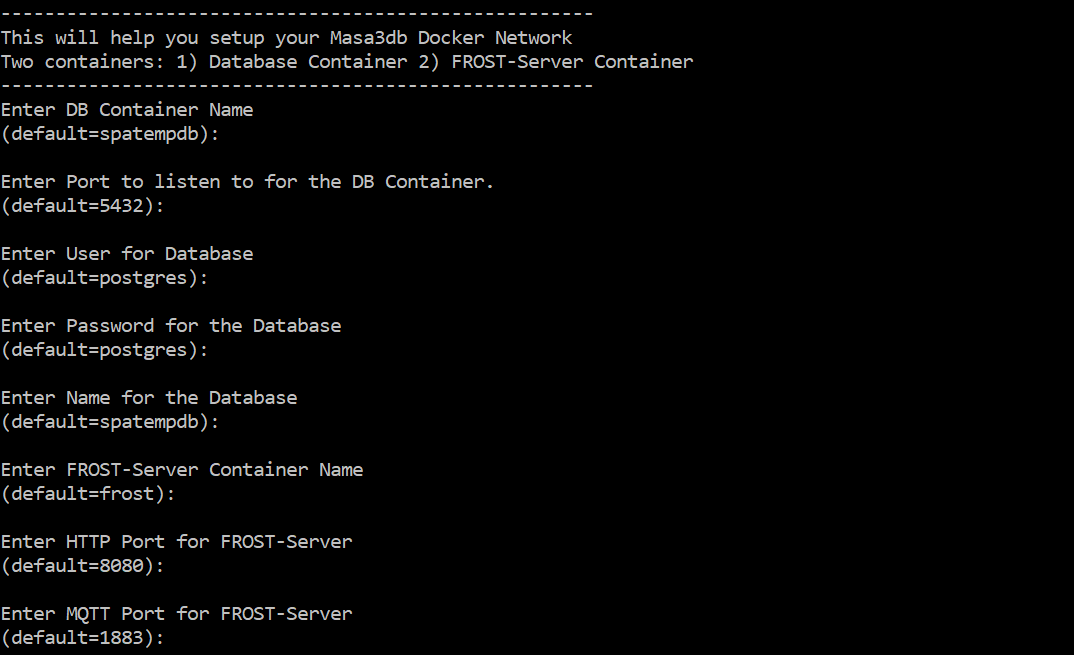Click 'Enter Password for the Database' prompt

point(171,326)
